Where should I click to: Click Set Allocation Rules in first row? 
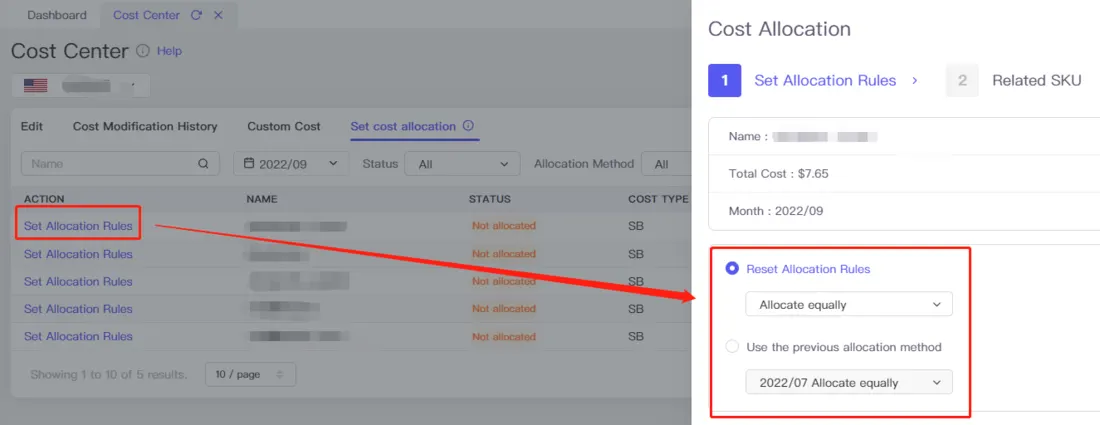78,226
